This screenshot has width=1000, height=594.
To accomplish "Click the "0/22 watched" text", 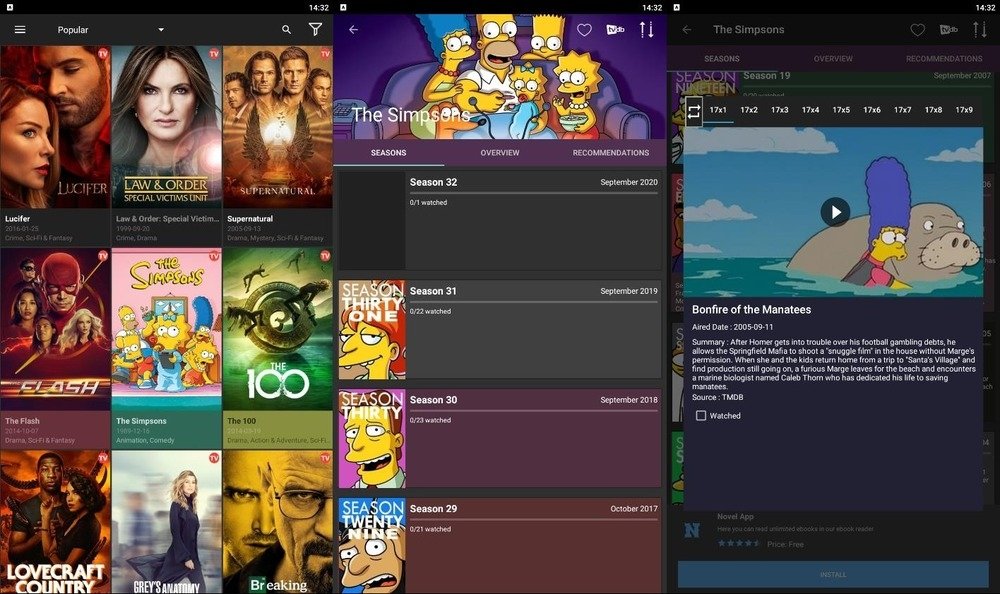I will [430, 311].
